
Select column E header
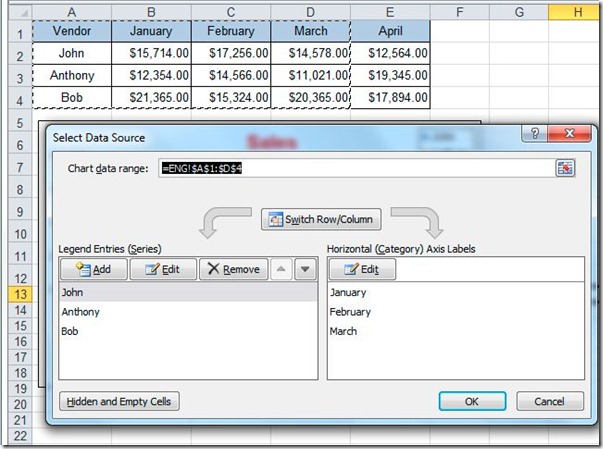[390, 12]
